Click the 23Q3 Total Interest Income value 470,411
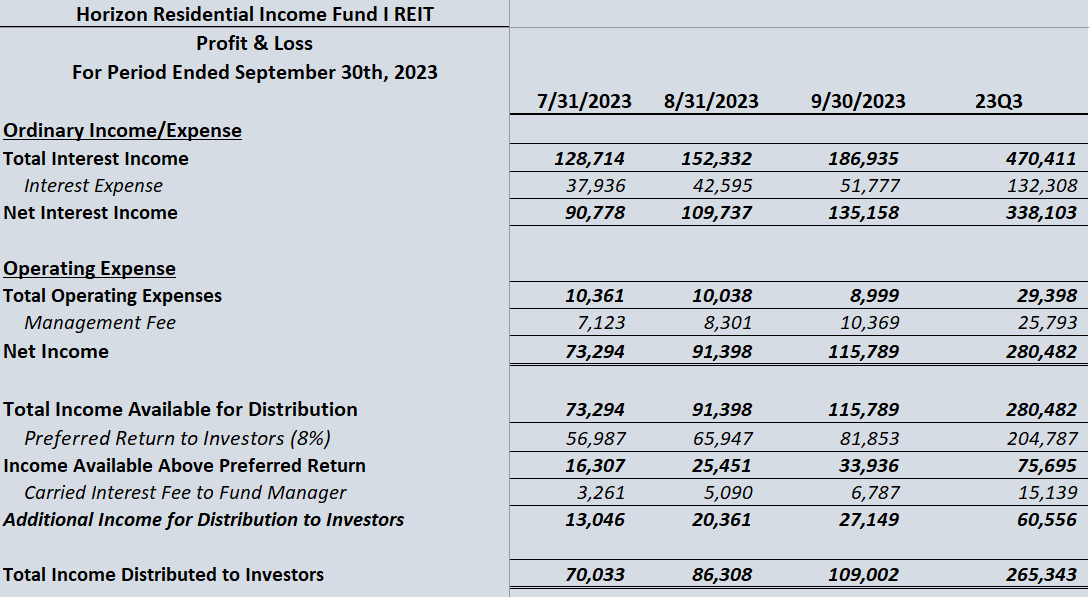The image size is (1089, 597). tap(1041, 159)
